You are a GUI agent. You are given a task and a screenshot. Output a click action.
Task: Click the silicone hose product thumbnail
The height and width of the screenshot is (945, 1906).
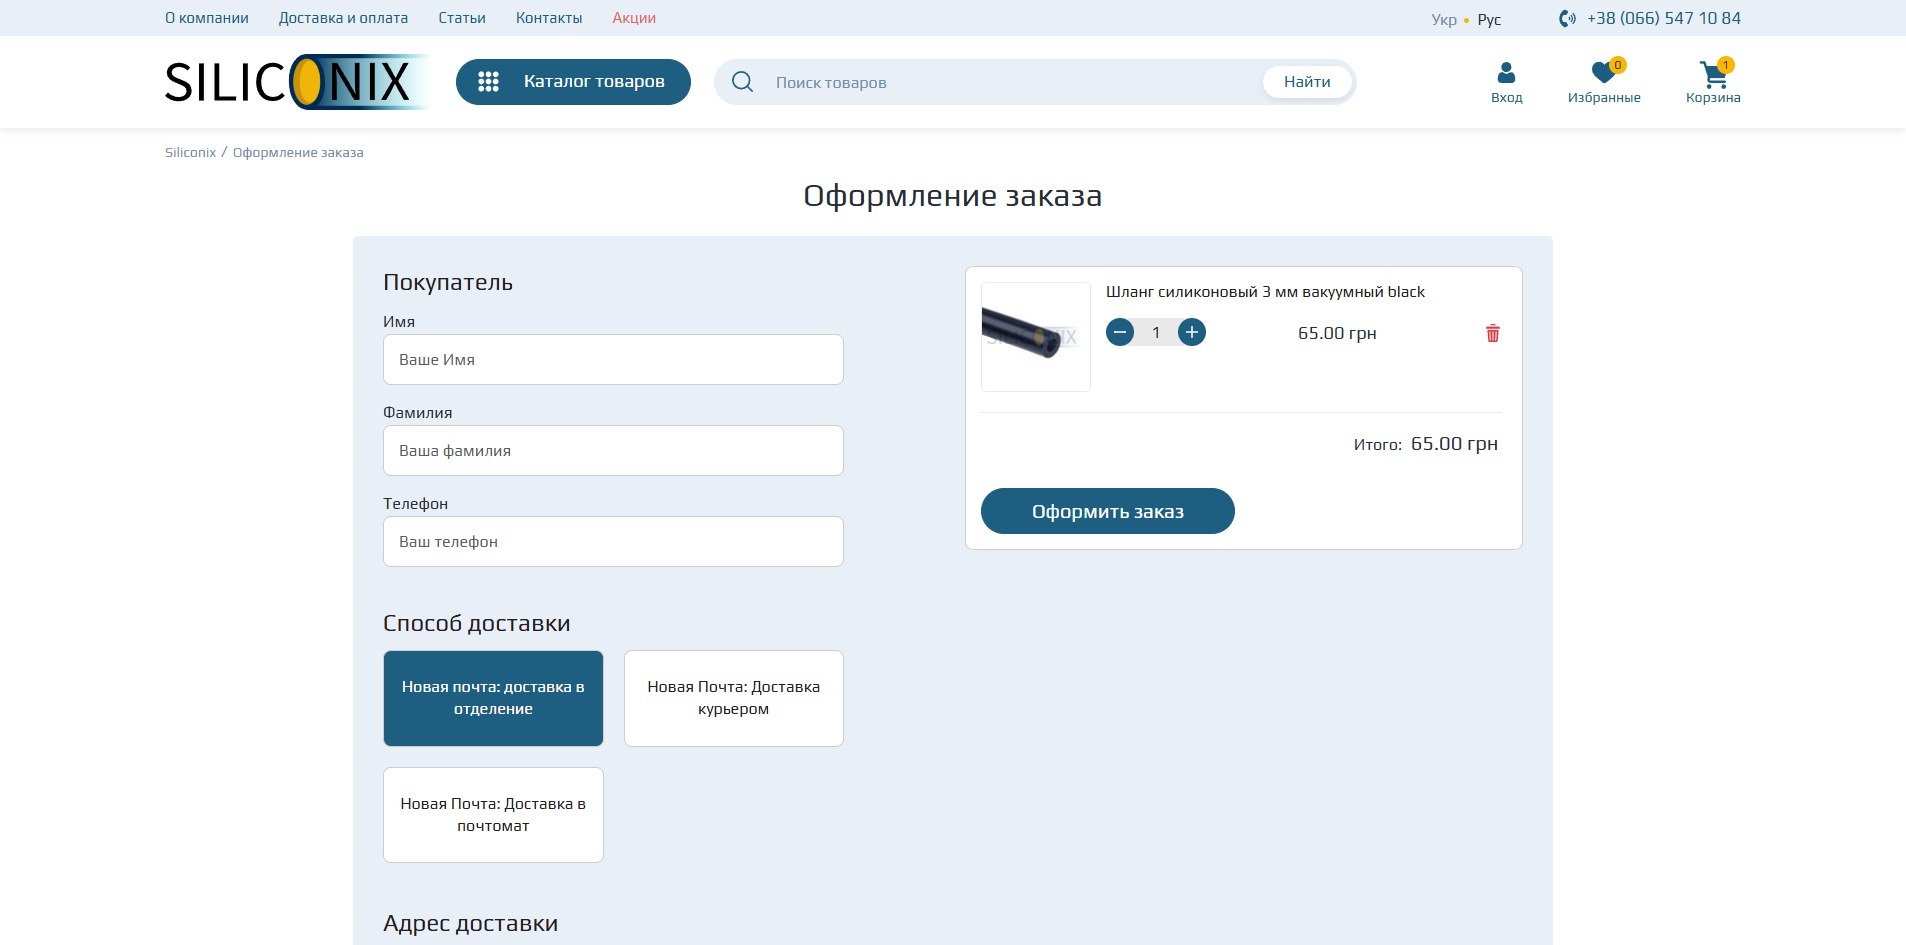click(x=1035, y=337)
